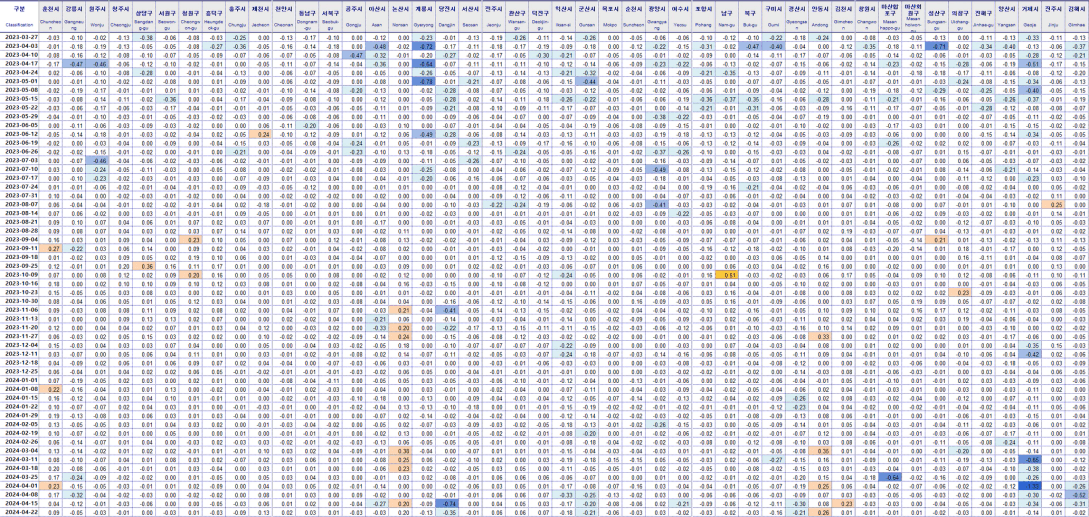Select the 2023-12-11 row label
Screen dimensions: 1089x517
click(x=19, y=354)
